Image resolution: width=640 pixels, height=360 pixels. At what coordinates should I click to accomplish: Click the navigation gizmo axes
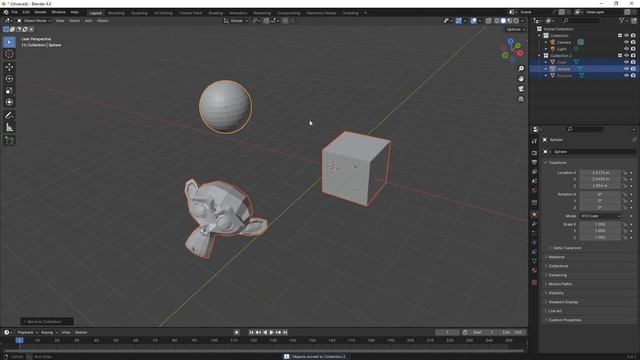(x=512, y=50)
